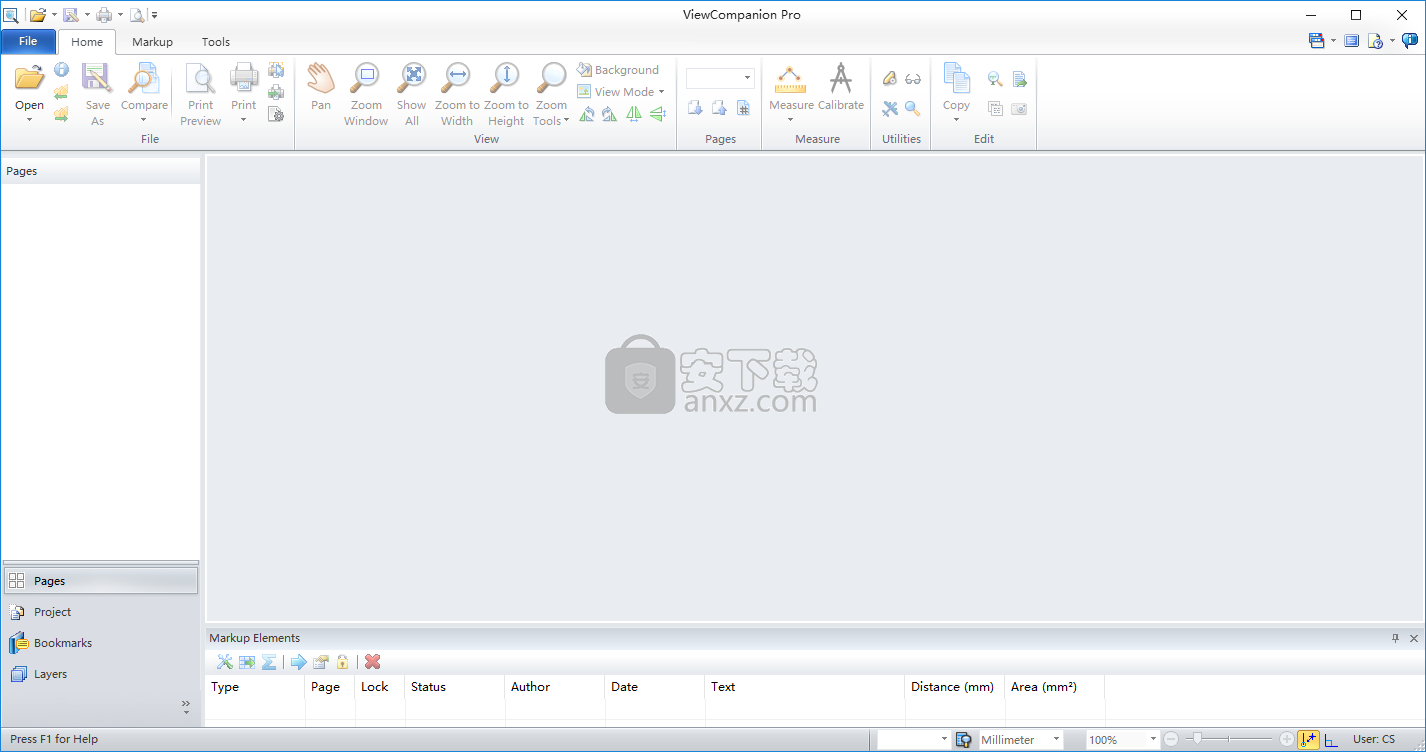Click the blue file info icon beside Open

(61, 70)
